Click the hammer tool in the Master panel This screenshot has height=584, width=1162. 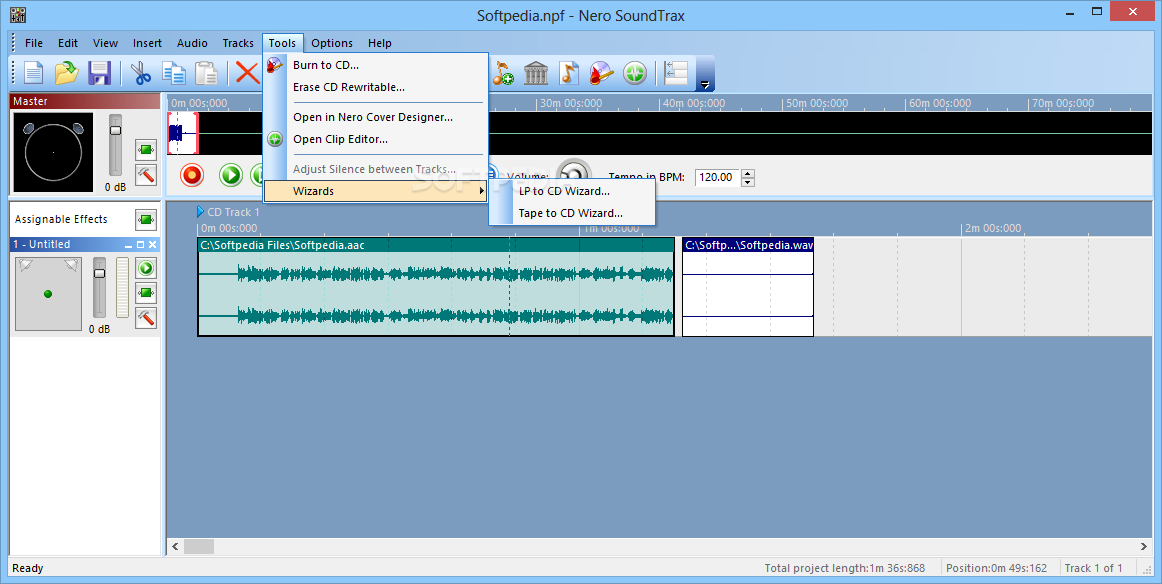coord(146,175)
